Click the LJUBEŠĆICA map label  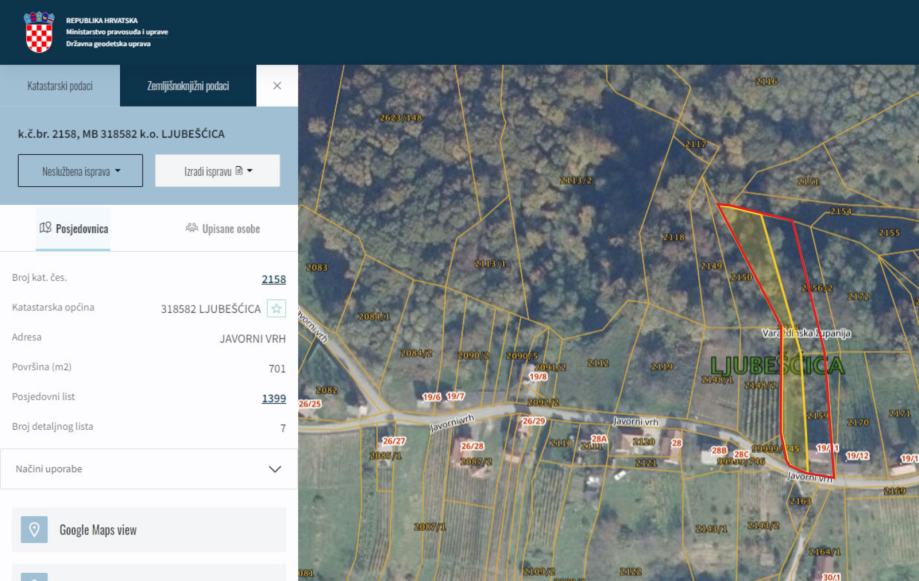[x=777, y=366]
